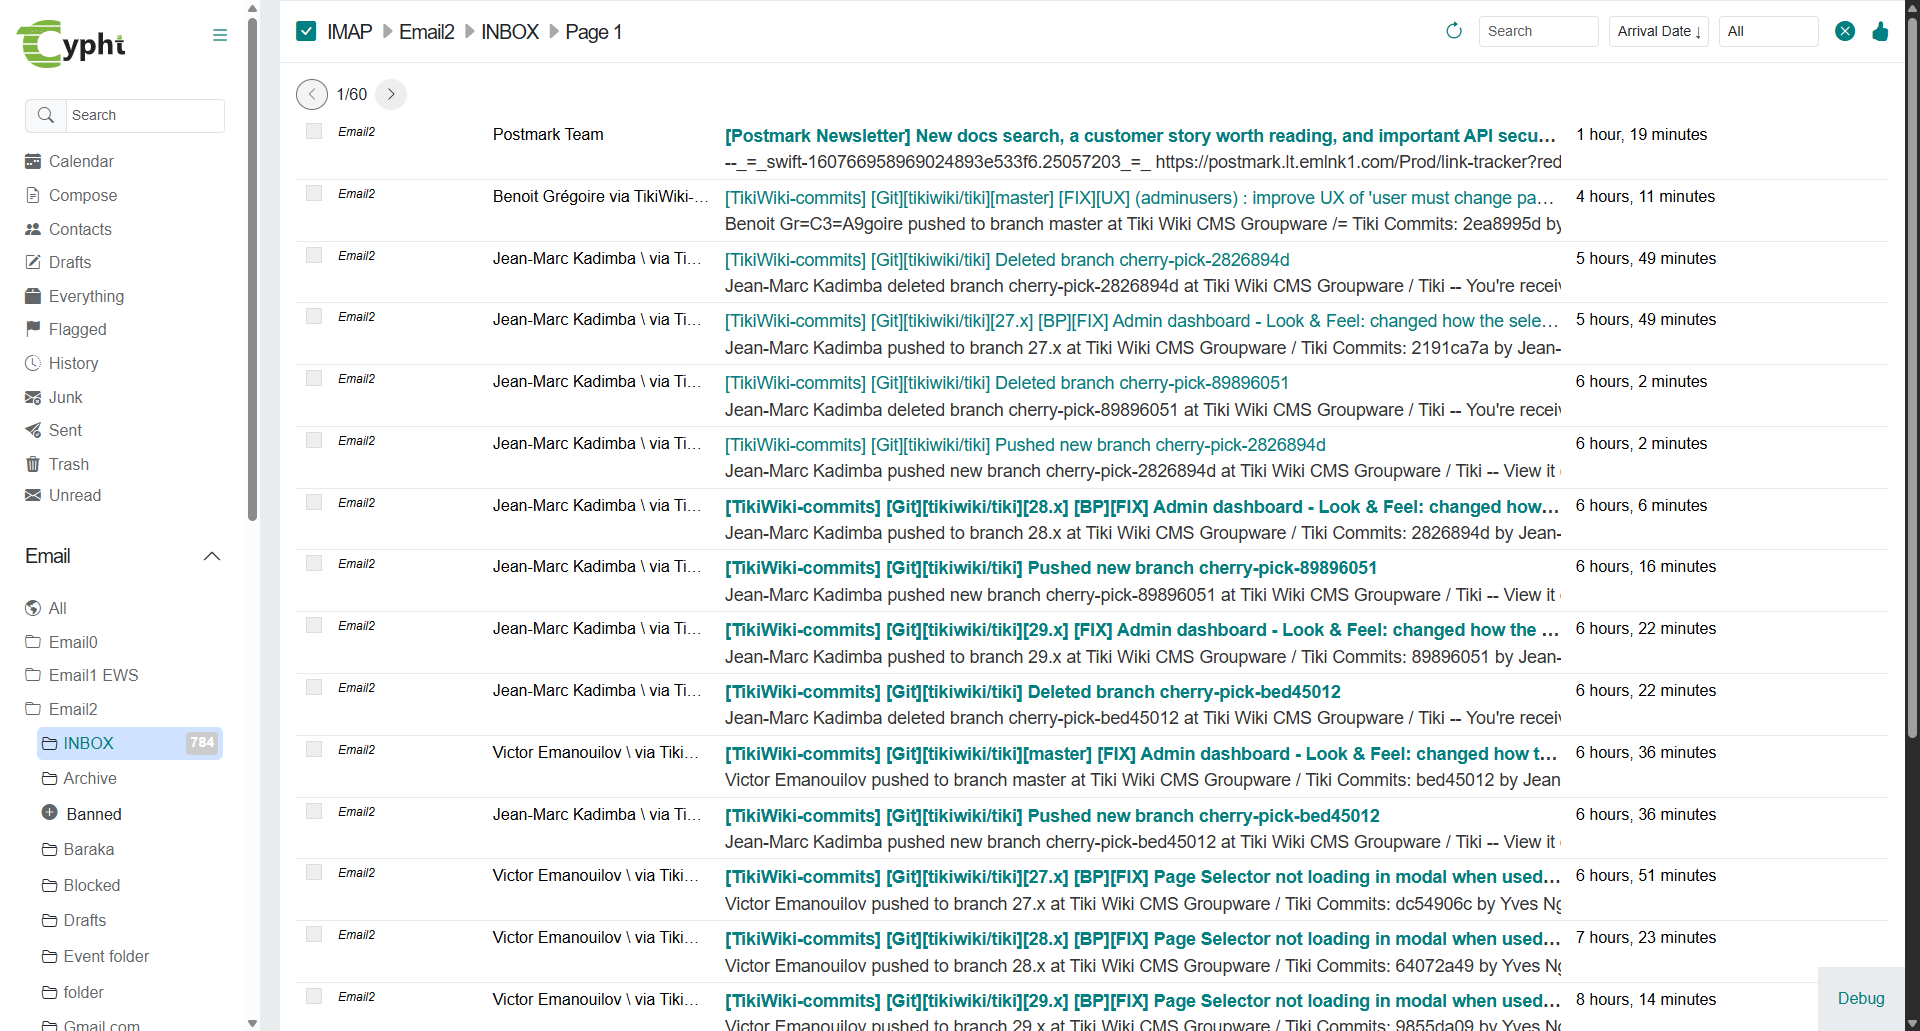The width and height of the screenshot is (1920, 1031).
Task: Open the Calendar page from sidebar
Action: (81, 161)
